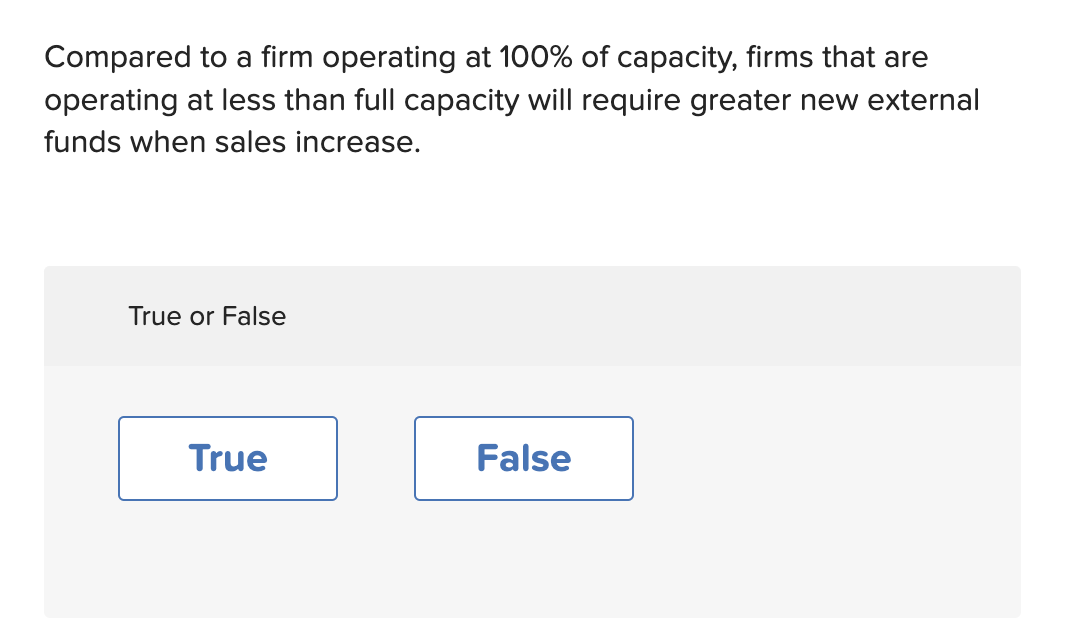The height and width of the screenshot is (636, 1076).
Task: Click the gray question type banner
Action: tap(700, 315)
